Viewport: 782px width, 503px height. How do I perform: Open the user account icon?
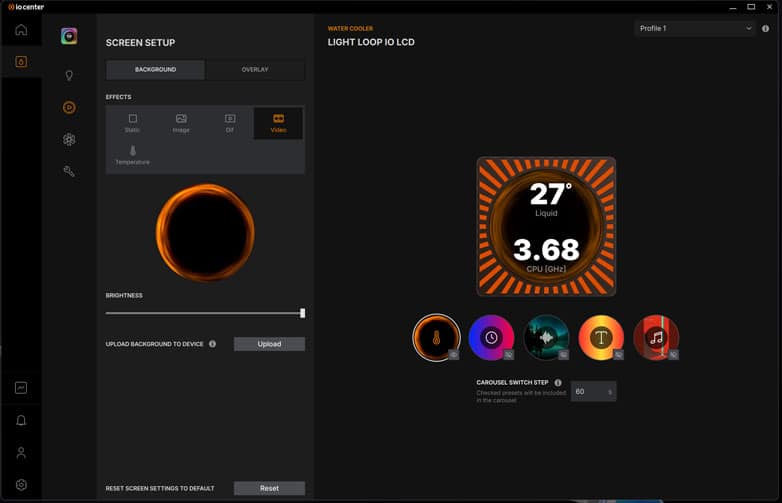click(x=21, y=452)
